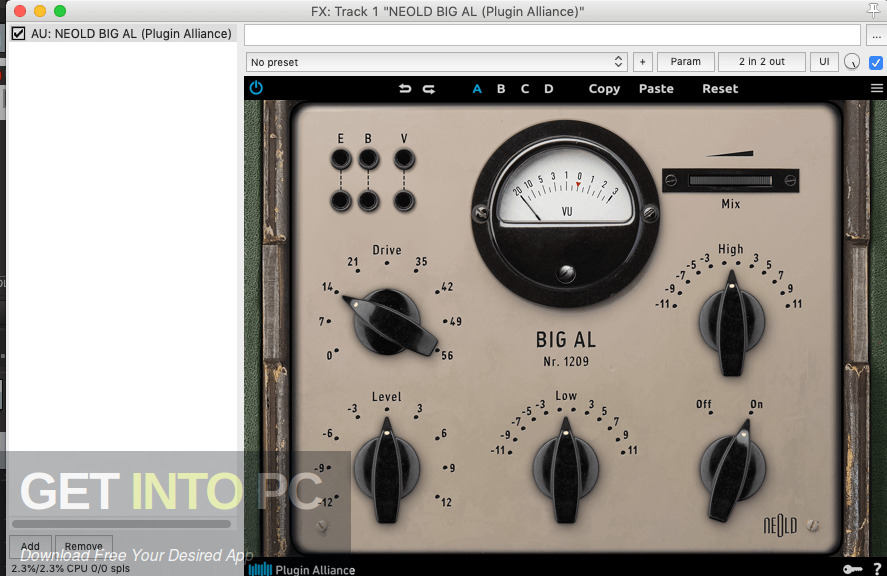Click the 12 mark on Level scale
The width and height of the screenshot is (887, 576).
pos(446,502)
